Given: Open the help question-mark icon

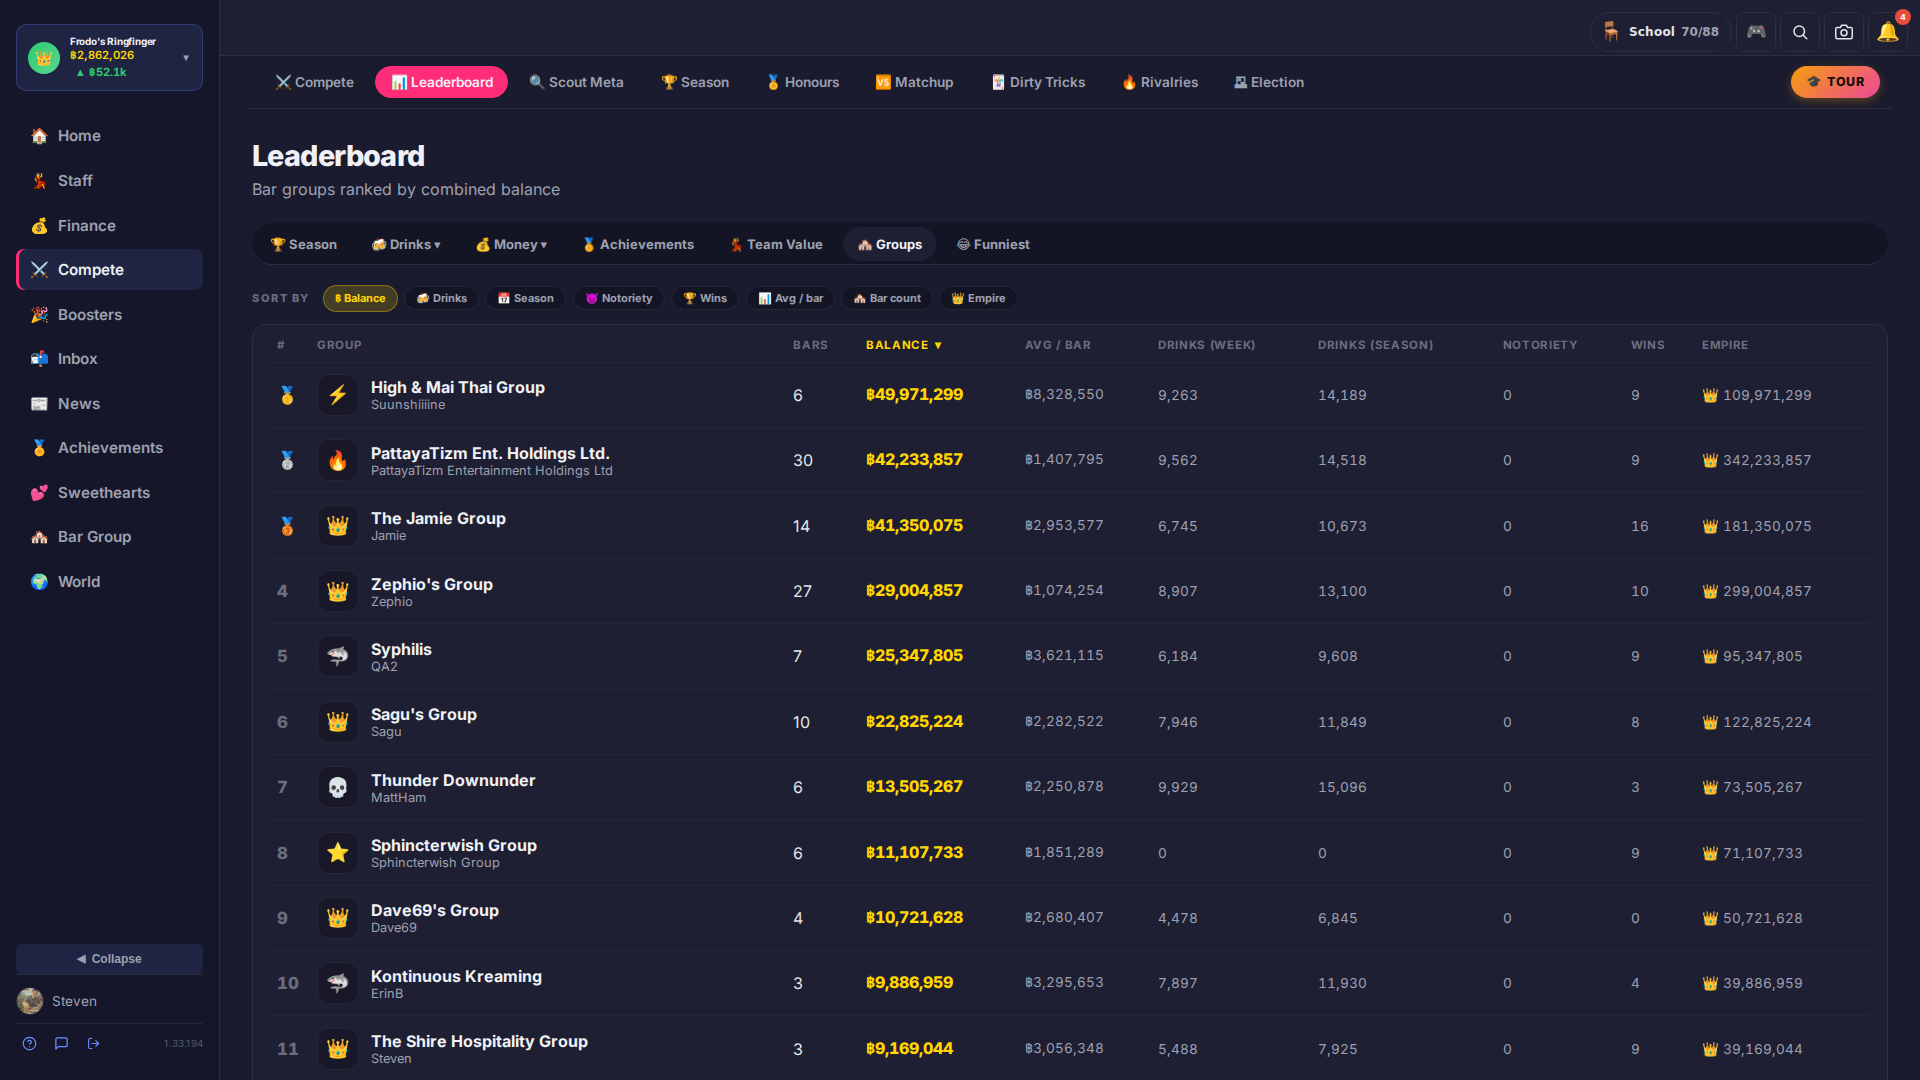Looking at the screenshot, I should 30,1043.
